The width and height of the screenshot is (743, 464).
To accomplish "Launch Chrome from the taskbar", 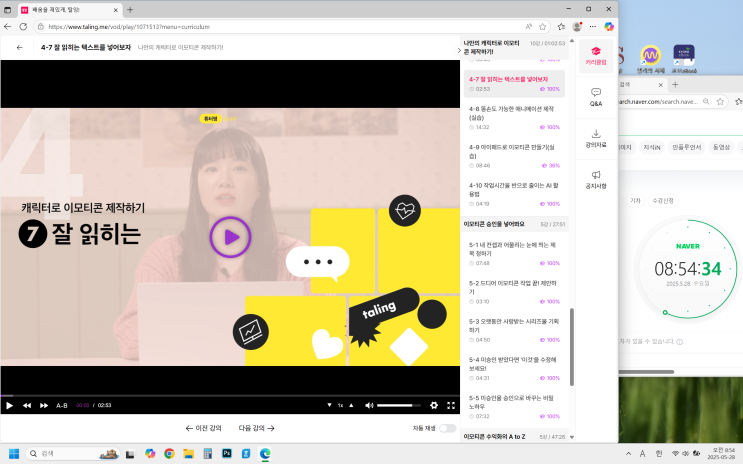I will tap(169, 454).
